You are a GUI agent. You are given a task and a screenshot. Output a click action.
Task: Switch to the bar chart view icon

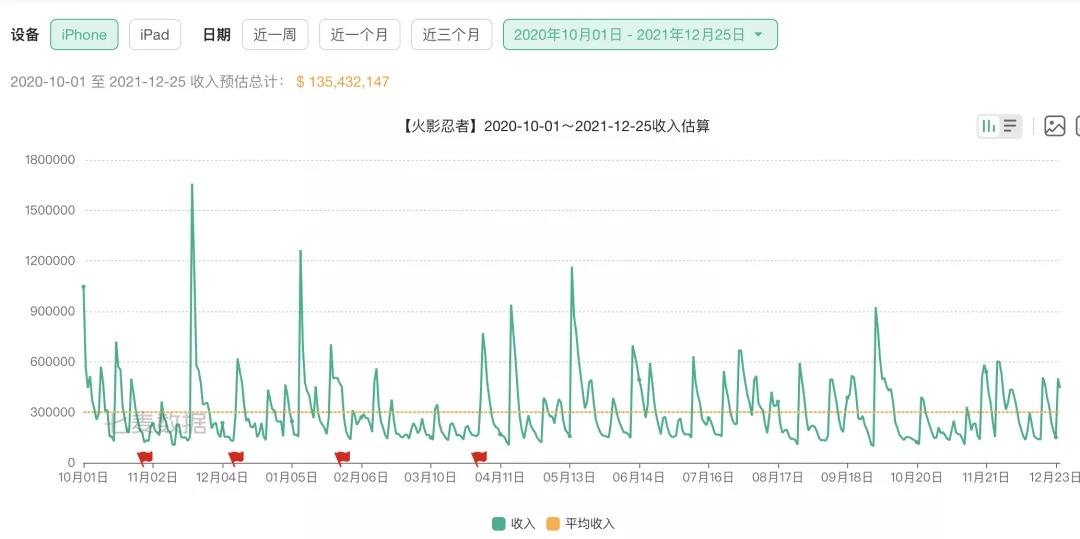tap(988, 126)
